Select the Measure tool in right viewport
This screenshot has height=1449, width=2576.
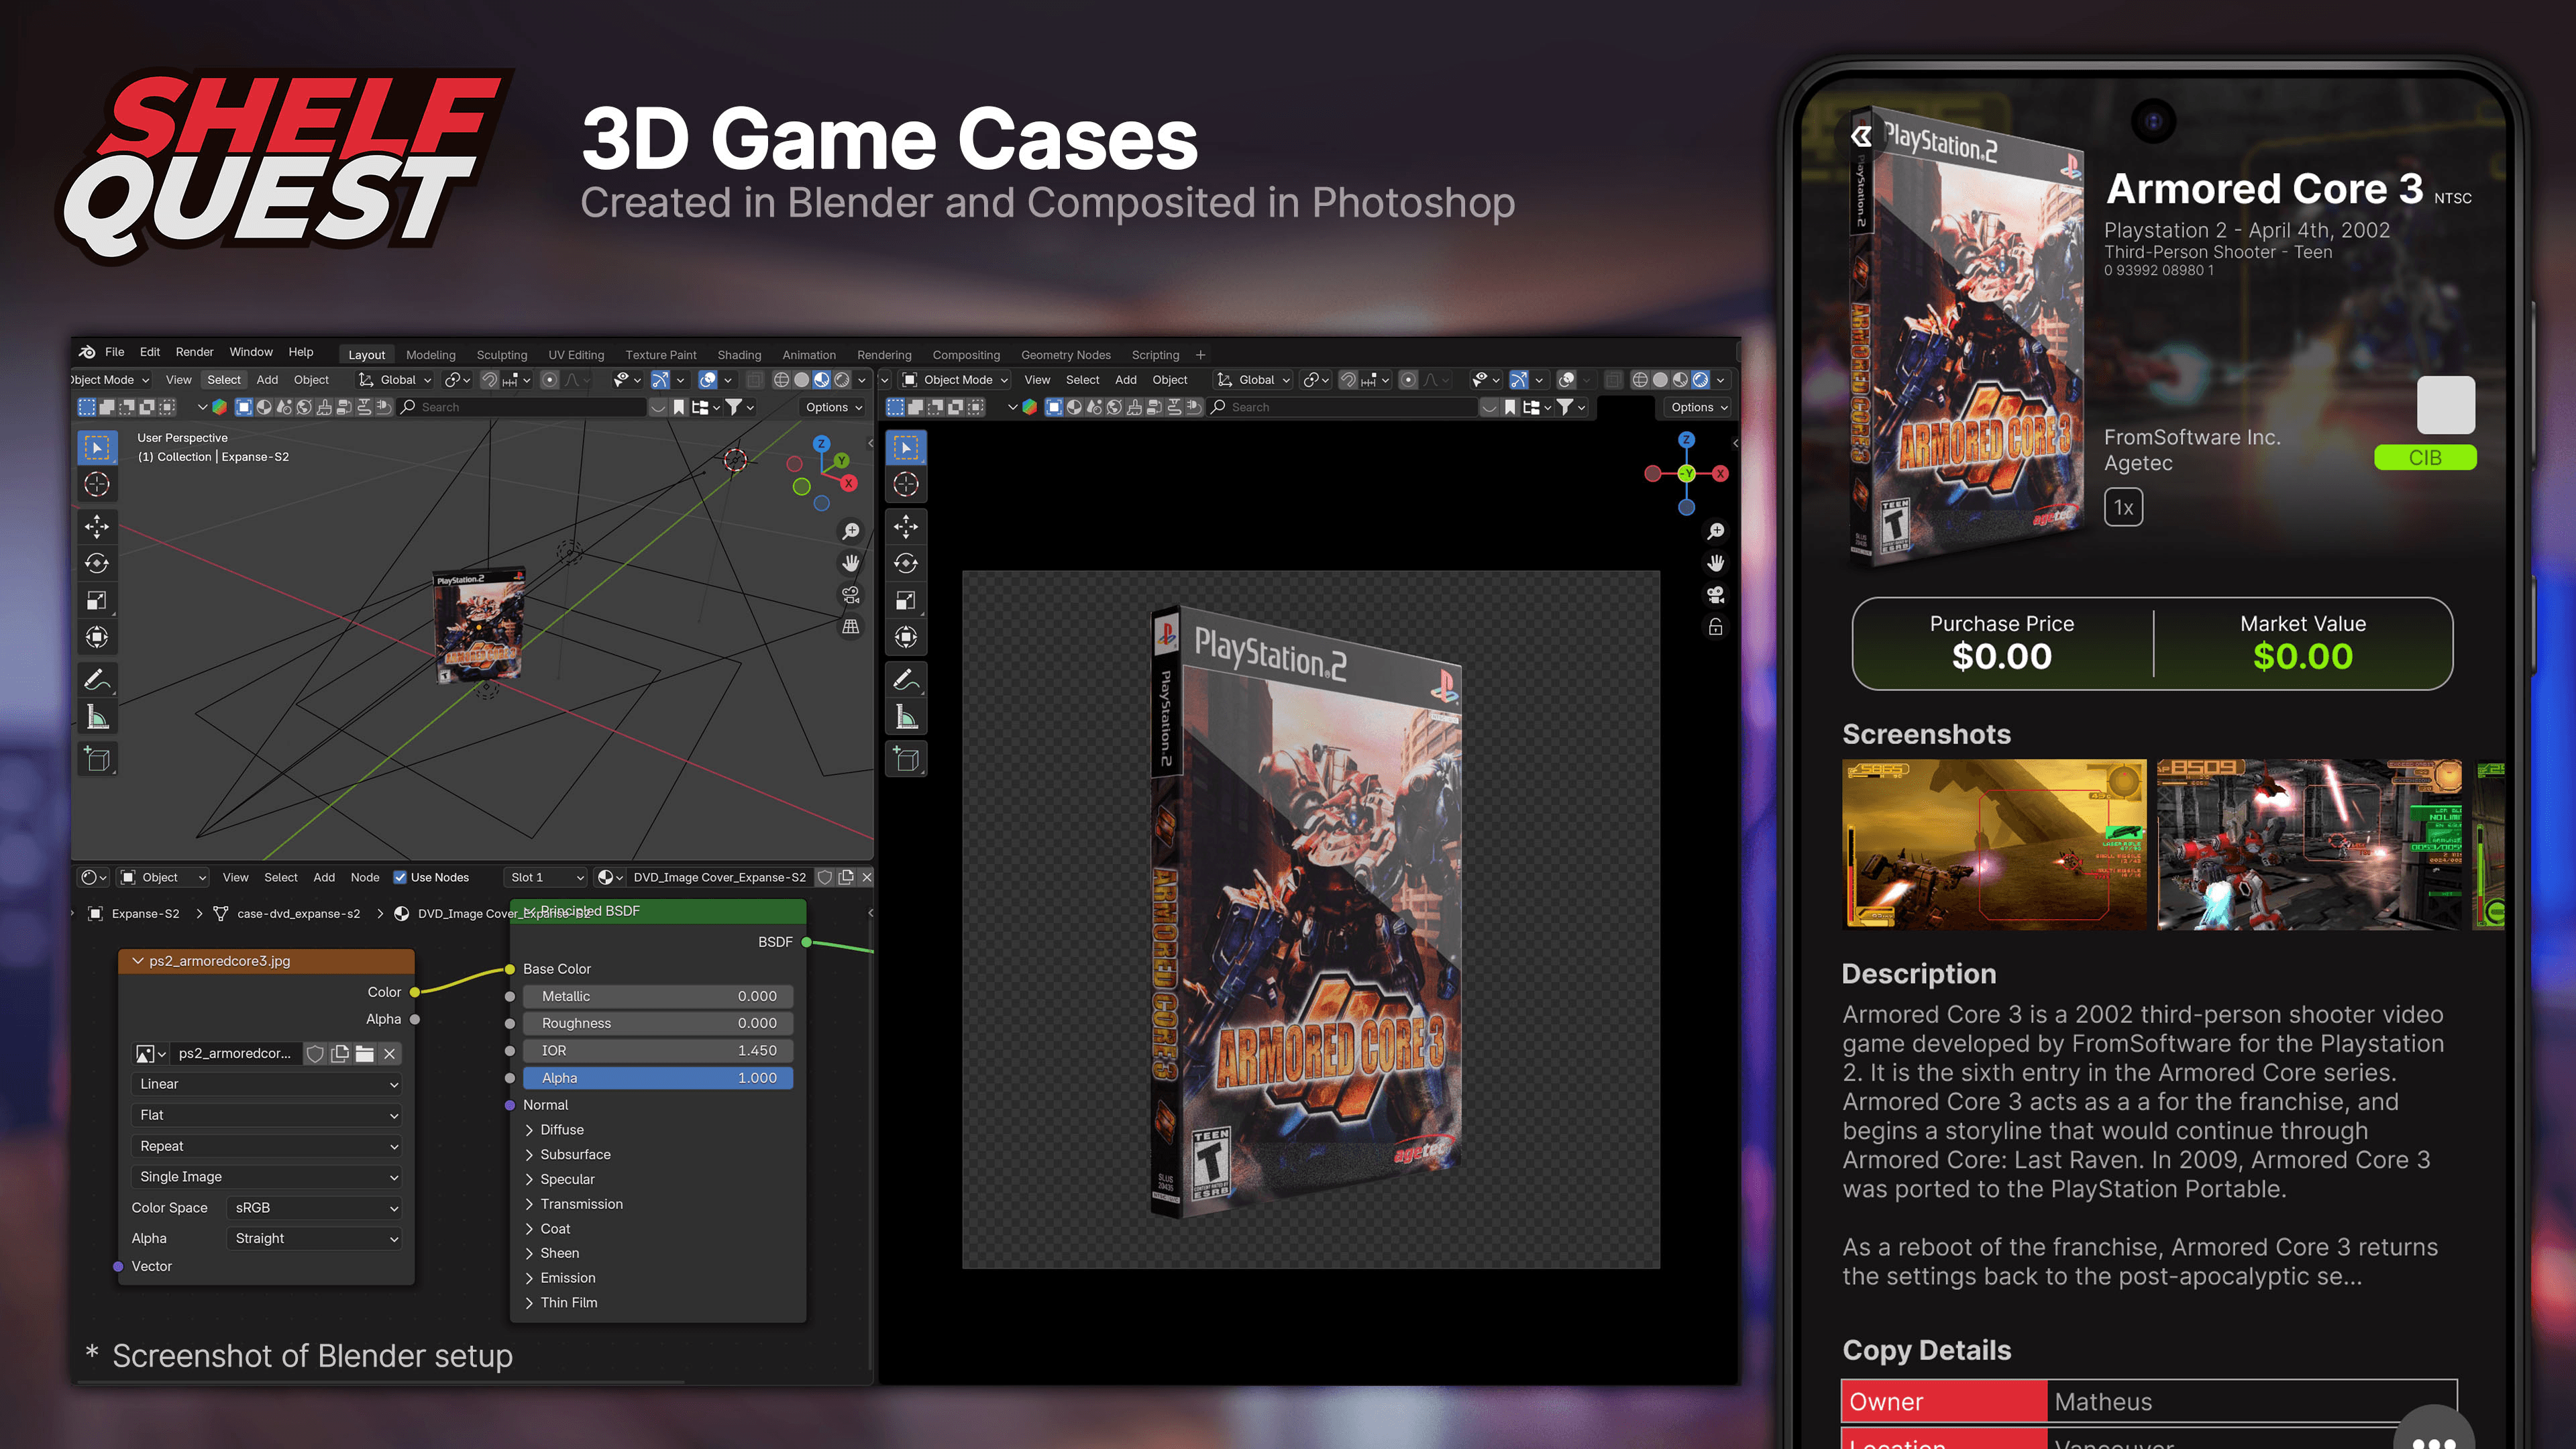[x=906, y=717]
